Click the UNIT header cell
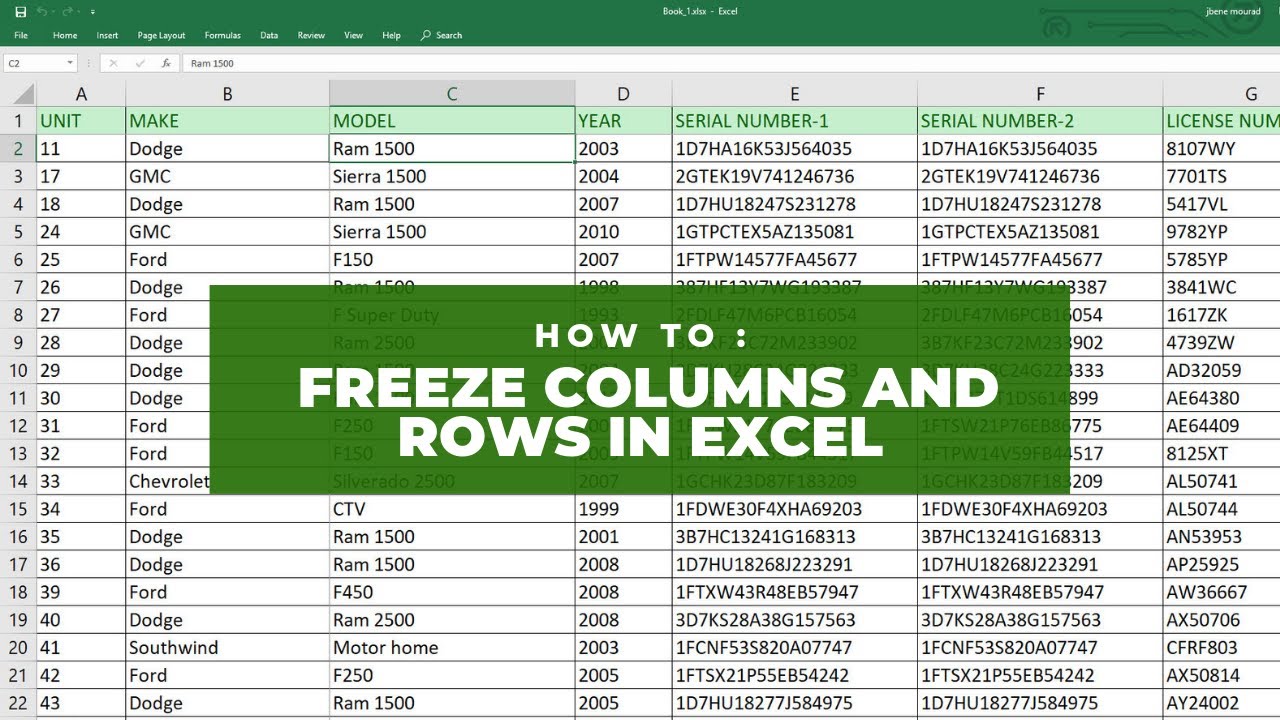The height and width of the screenshot is (720, 1280). coord(81,121)
